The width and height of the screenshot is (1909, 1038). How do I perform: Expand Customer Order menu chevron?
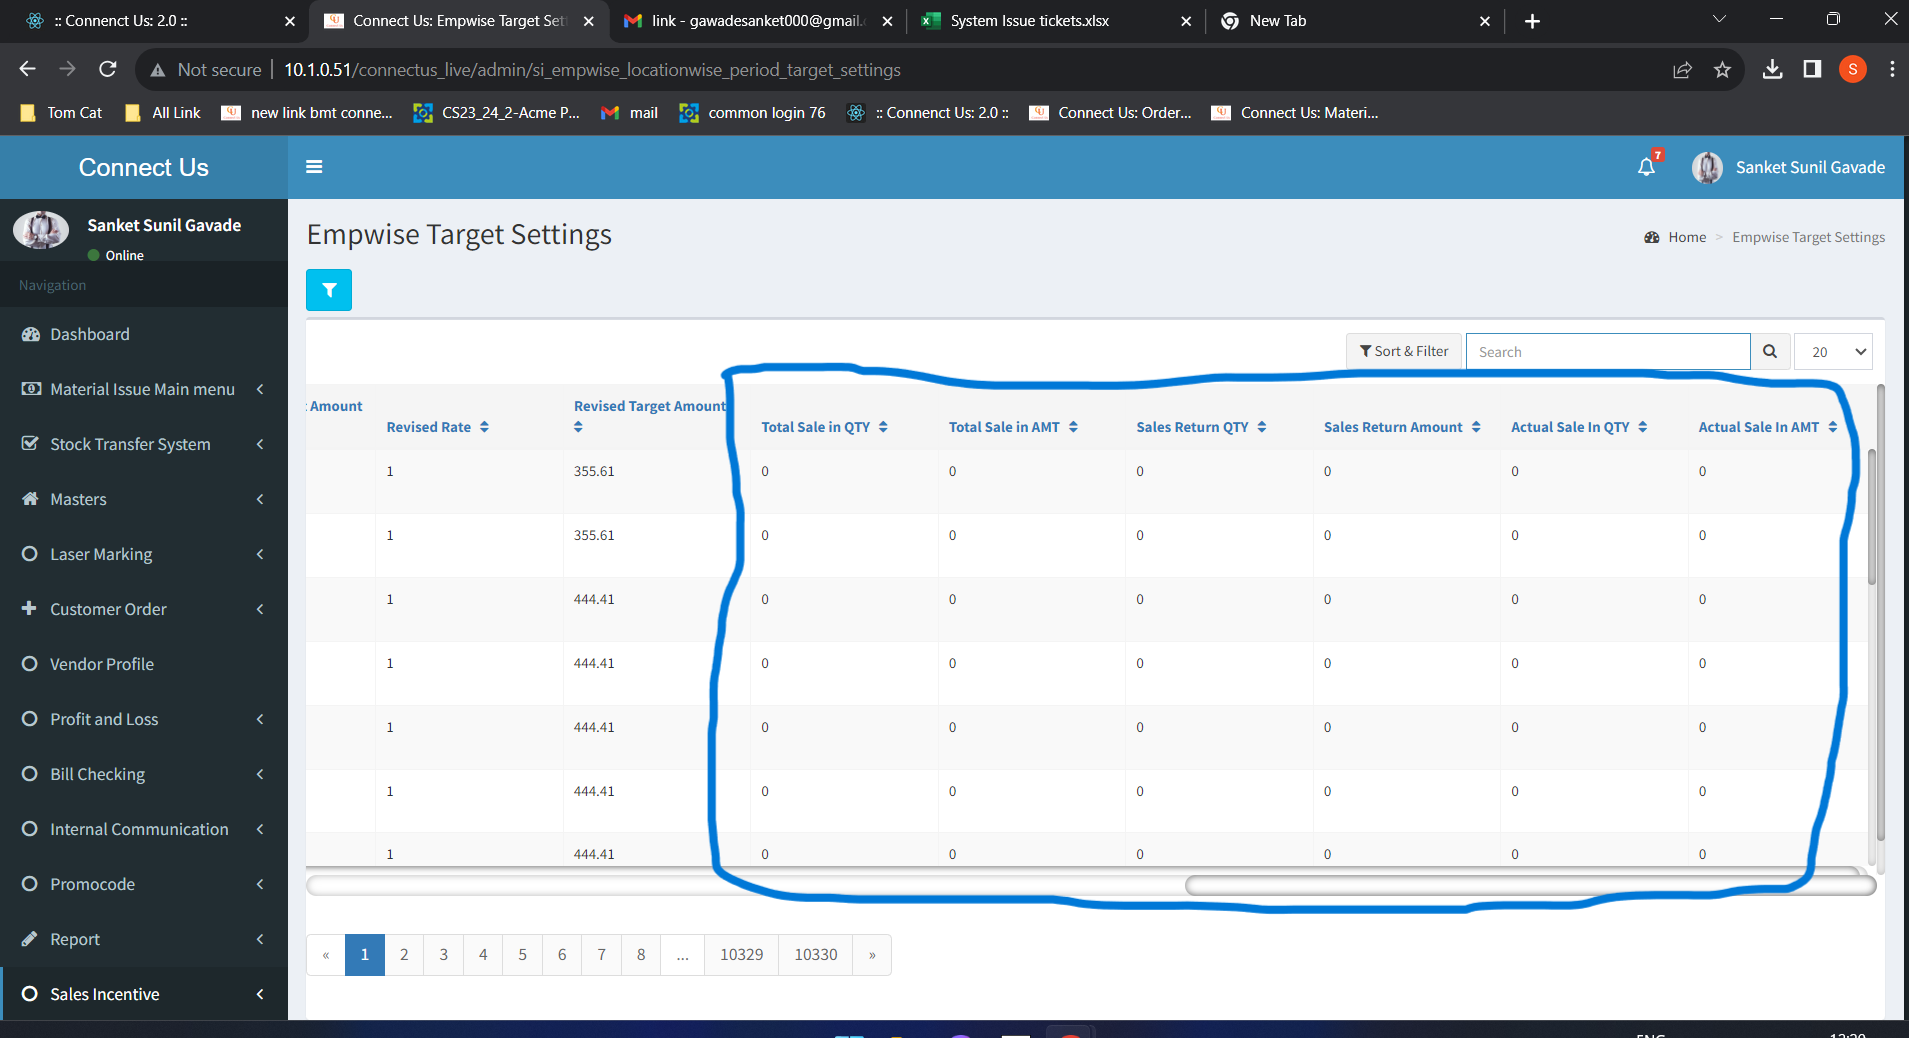coord(260,609)
